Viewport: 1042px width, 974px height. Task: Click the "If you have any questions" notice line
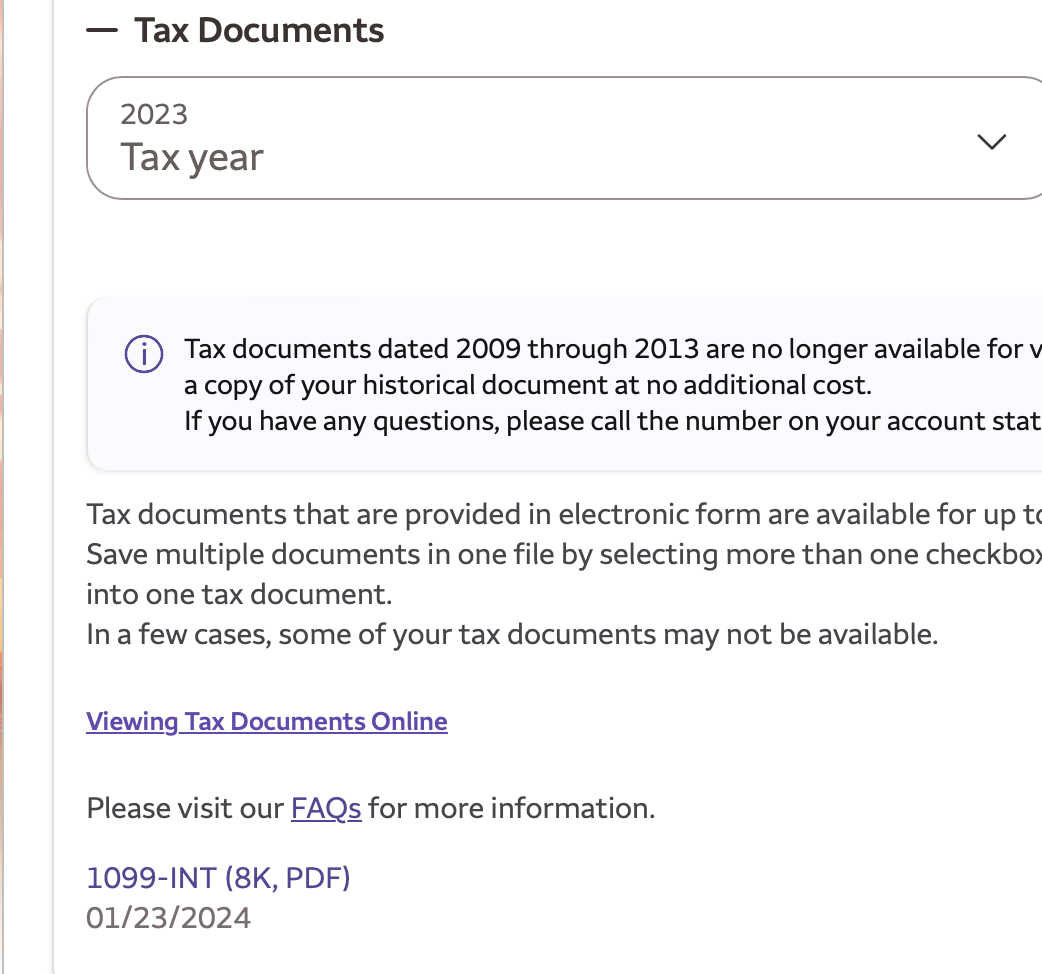pyautogui.click(x=610, y=421)
